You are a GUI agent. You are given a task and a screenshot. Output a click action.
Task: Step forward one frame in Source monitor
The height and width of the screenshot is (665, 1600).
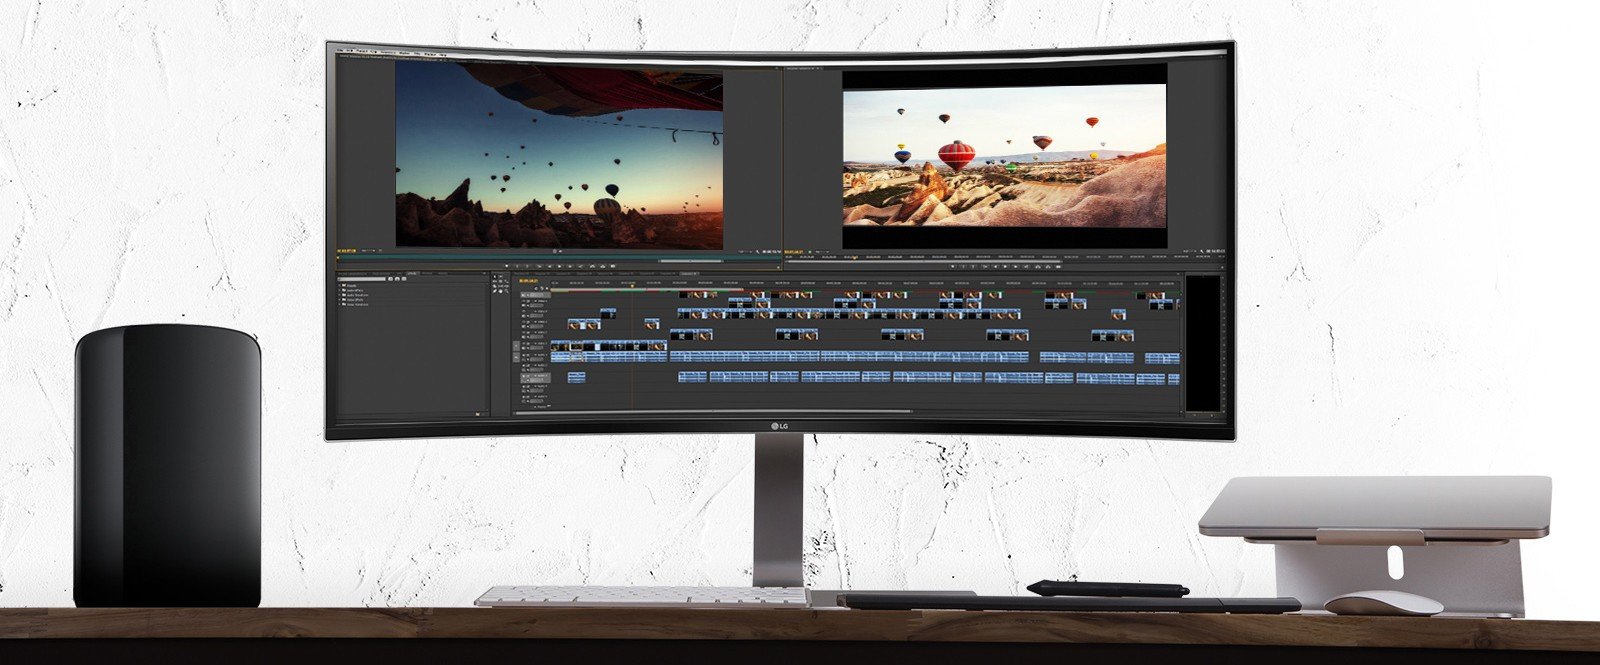[x=570, y=266]
